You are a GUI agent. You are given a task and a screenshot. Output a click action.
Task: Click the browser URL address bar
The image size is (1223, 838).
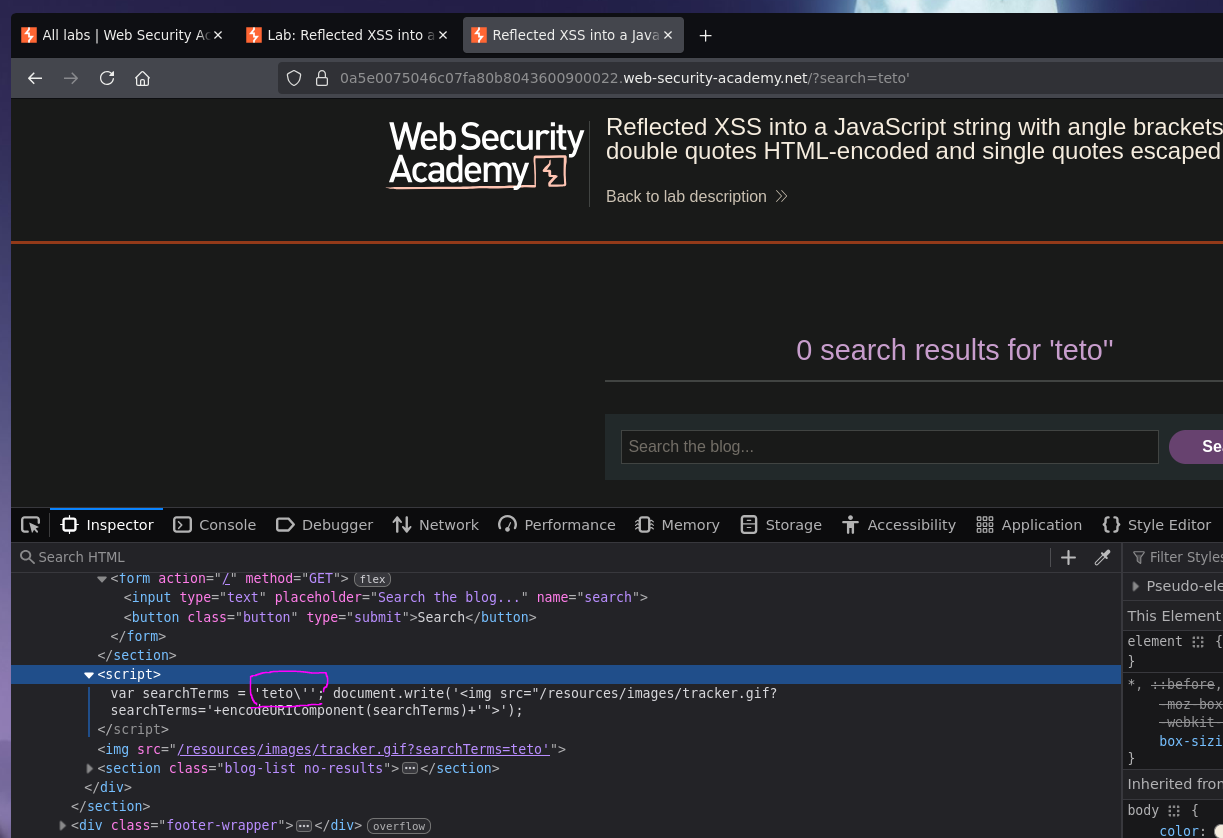[750, 78]
